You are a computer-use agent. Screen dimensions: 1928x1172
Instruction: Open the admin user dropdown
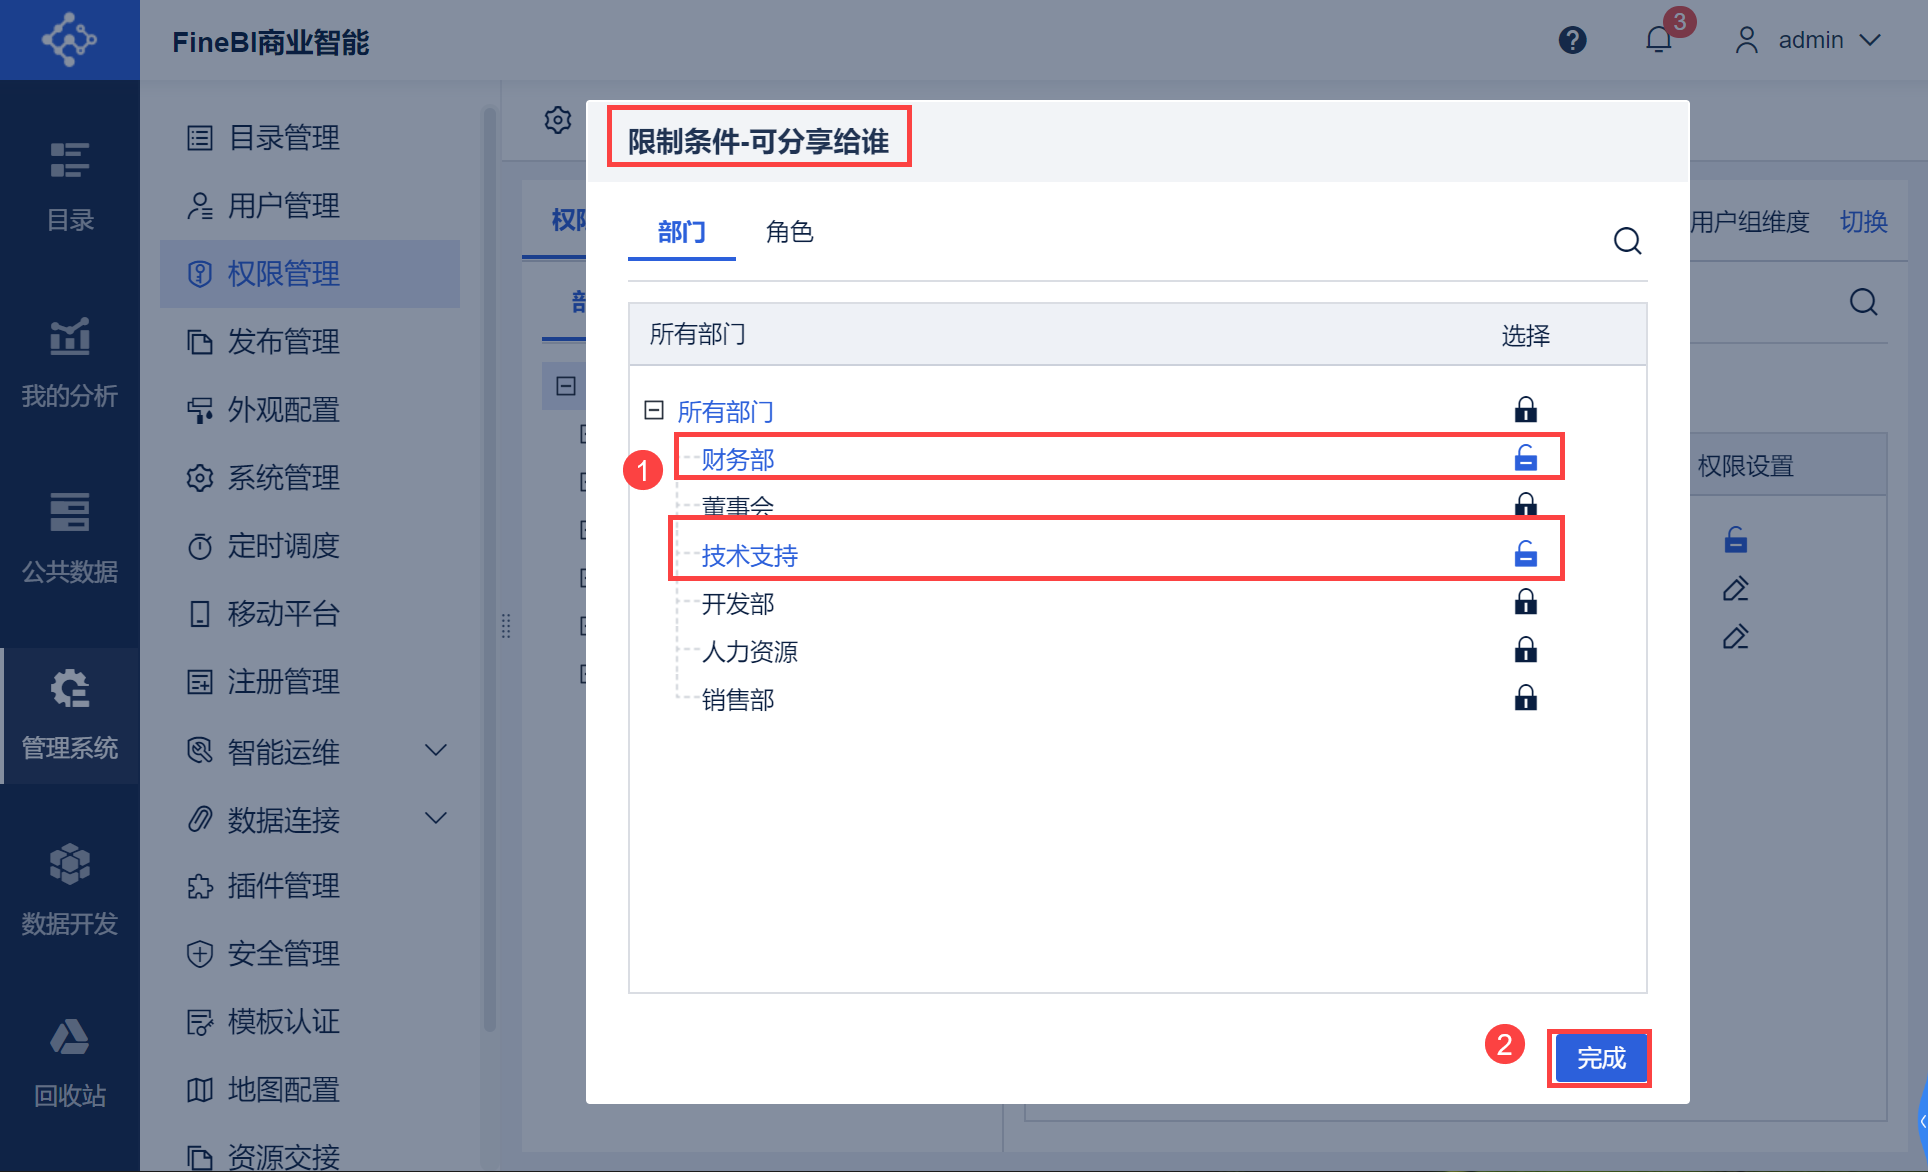point(1811,40)
